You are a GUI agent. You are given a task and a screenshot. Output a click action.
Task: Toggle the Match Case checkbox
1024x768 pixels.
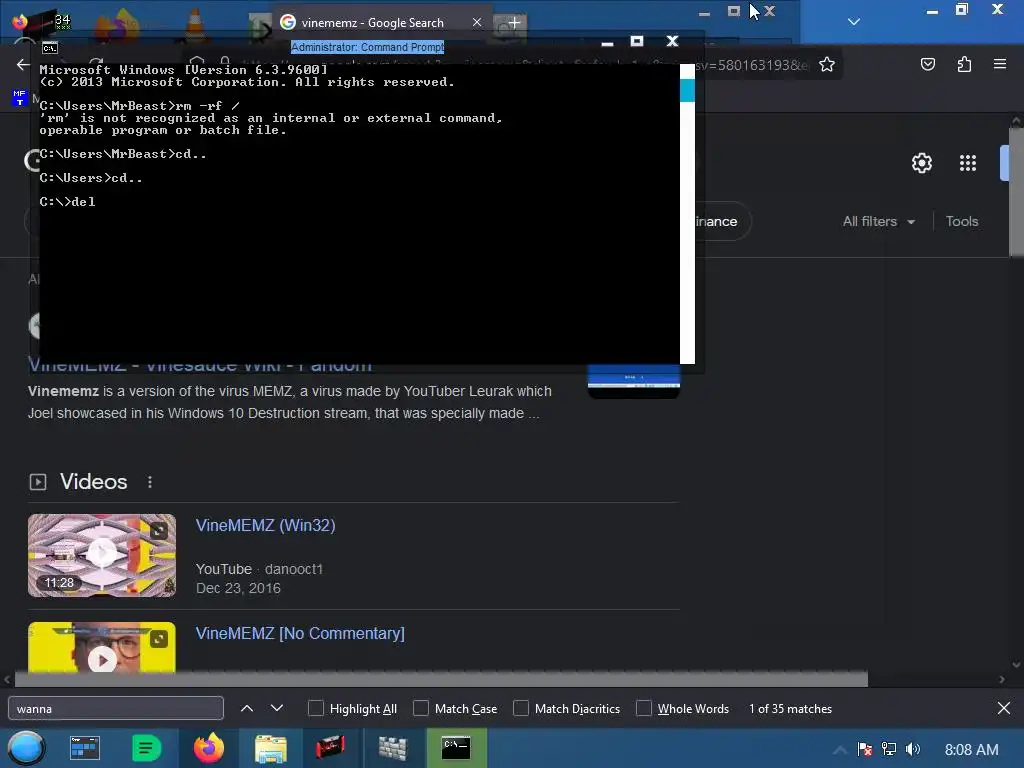pos(421,708)
